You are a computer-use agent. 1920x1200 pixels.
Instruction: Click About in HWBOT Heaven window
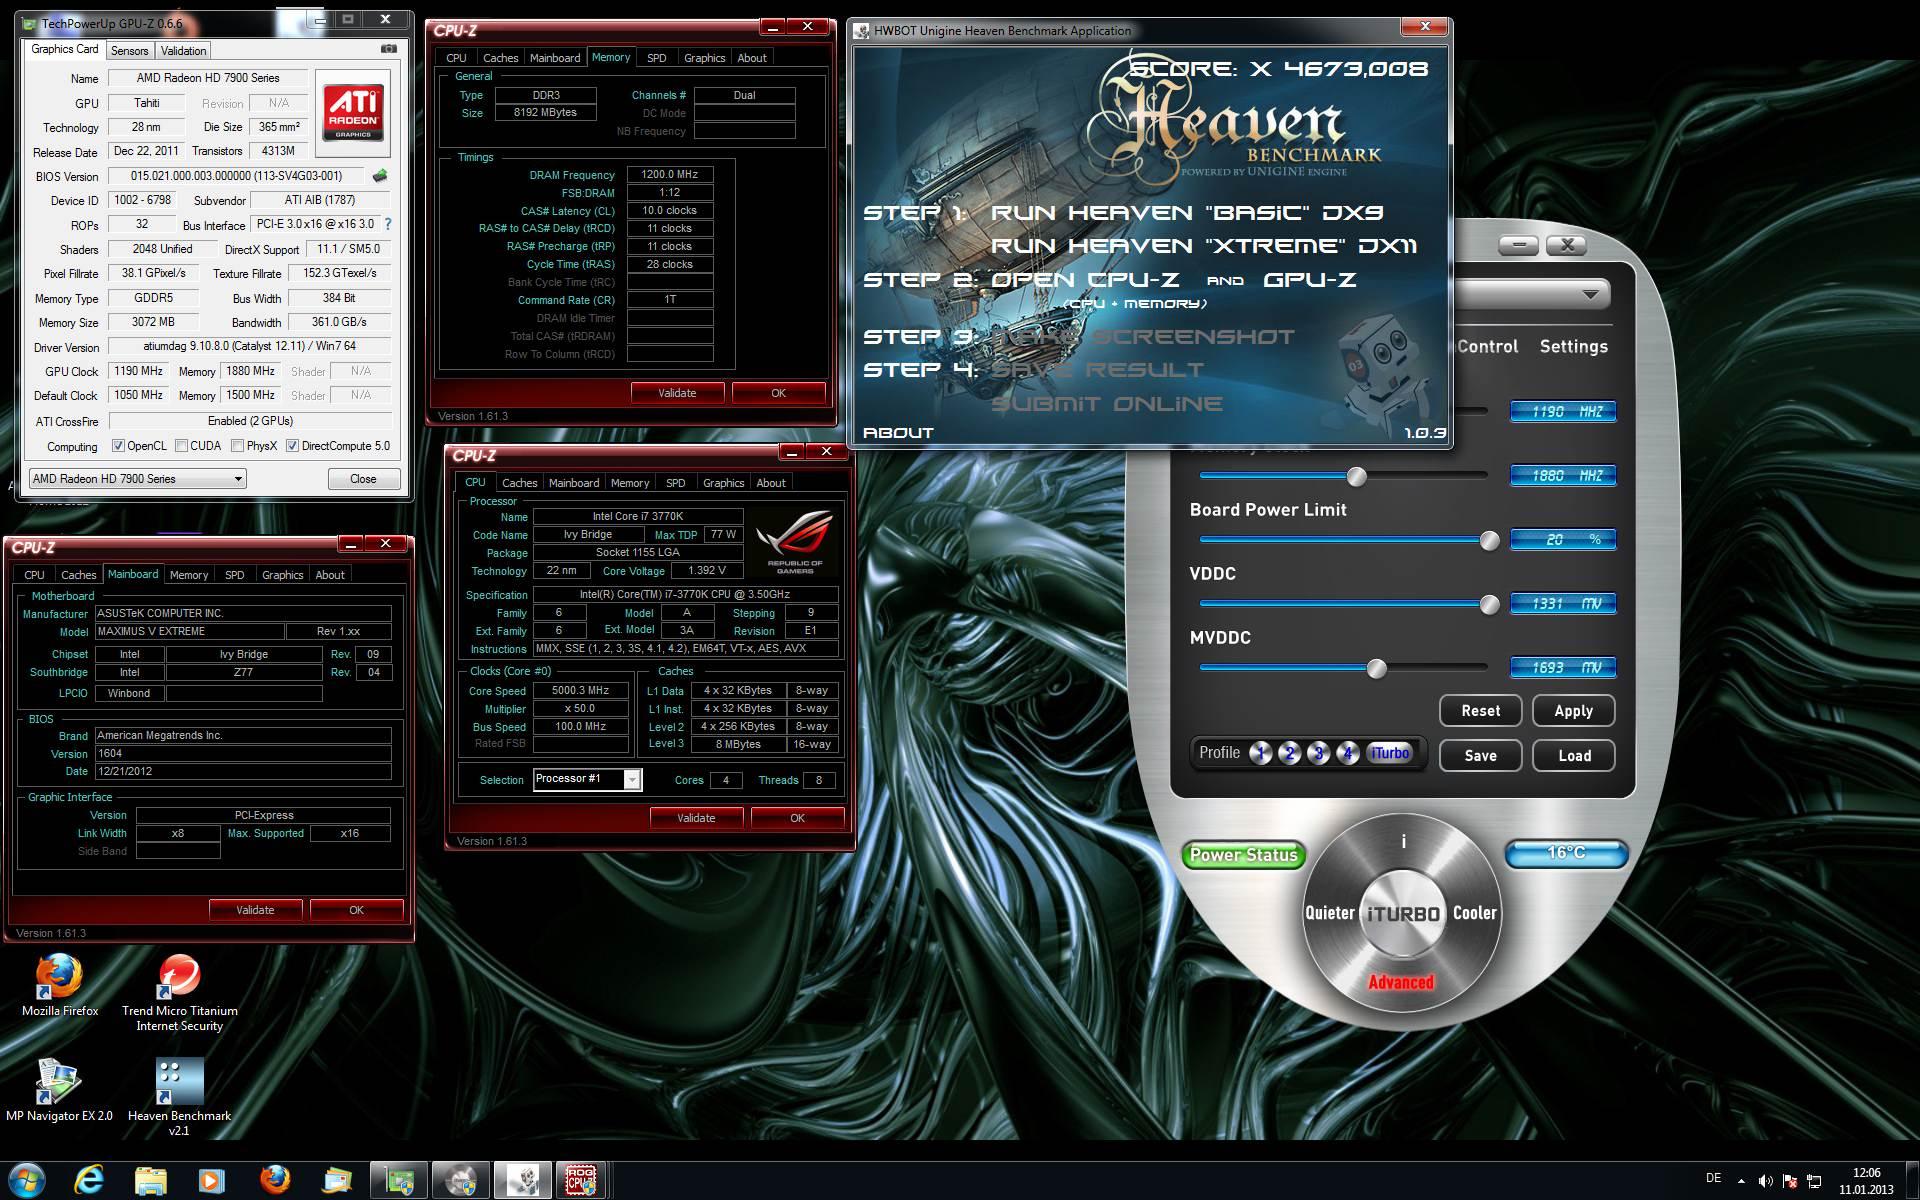click(898, 433)
